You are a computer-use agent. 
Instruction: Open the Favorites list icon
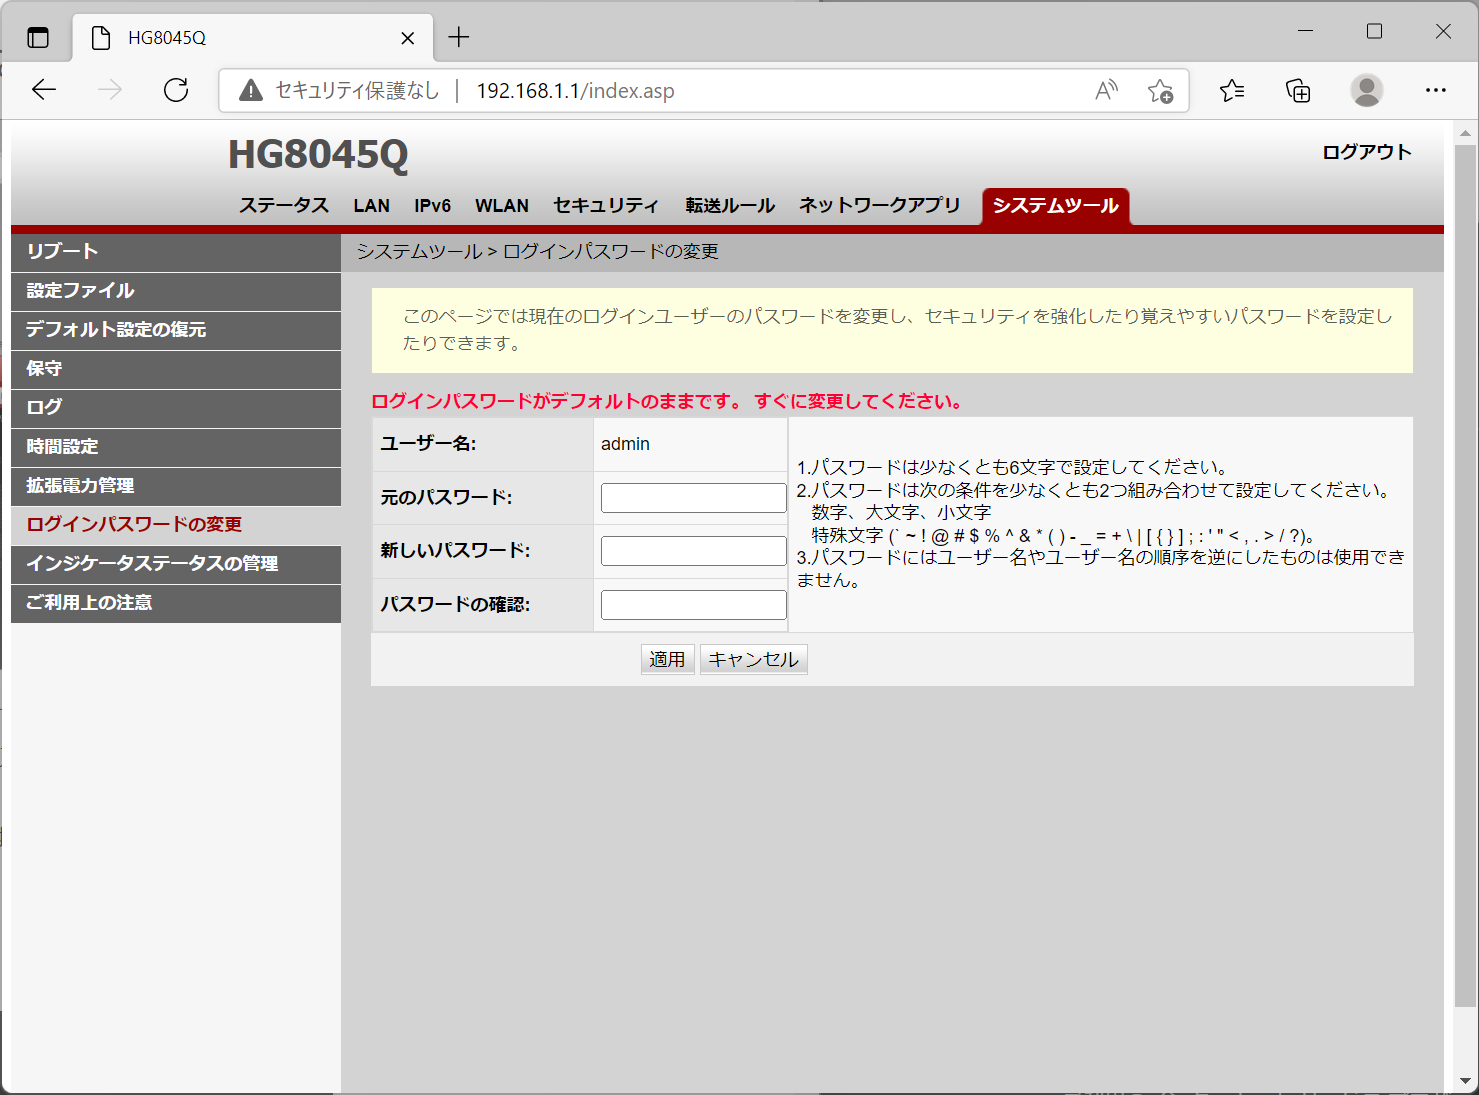(x=1232, y=91)
